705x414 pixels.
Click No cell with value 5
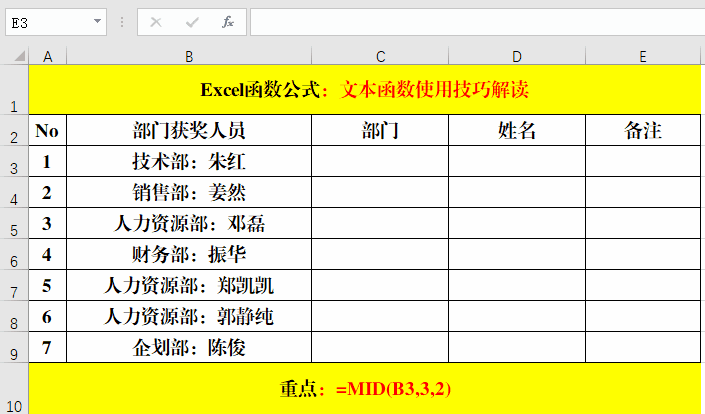pyautogui.click(x=48, y=285)
